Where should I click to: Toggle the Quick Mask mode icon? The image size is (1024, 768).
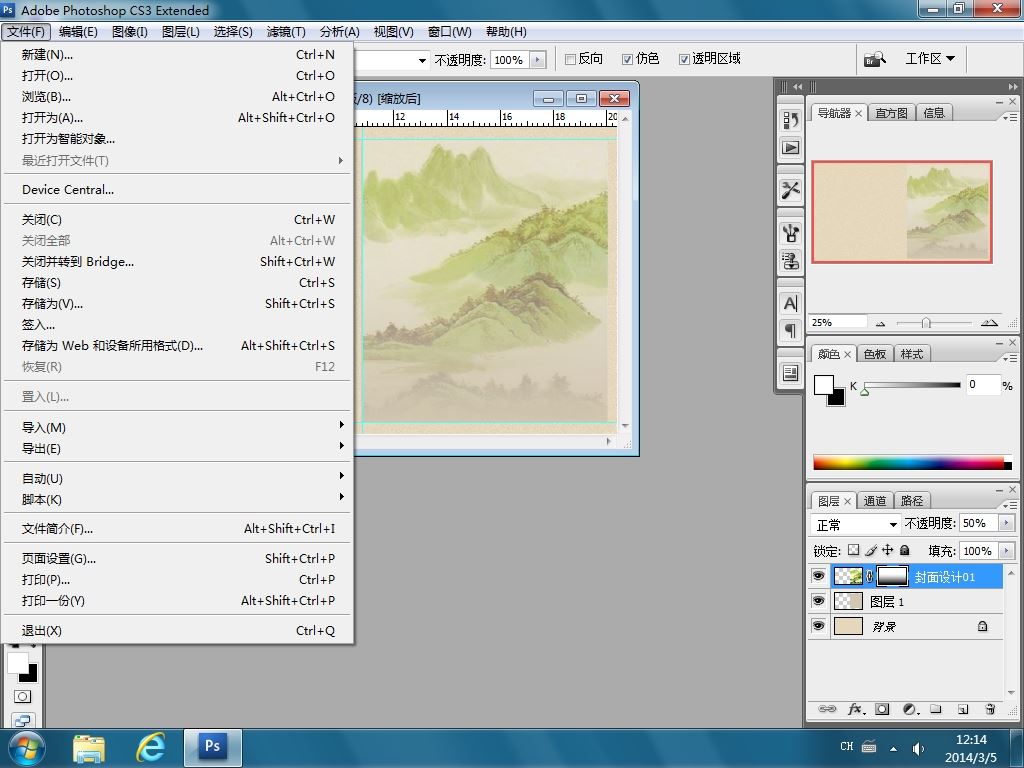[22, 696]
